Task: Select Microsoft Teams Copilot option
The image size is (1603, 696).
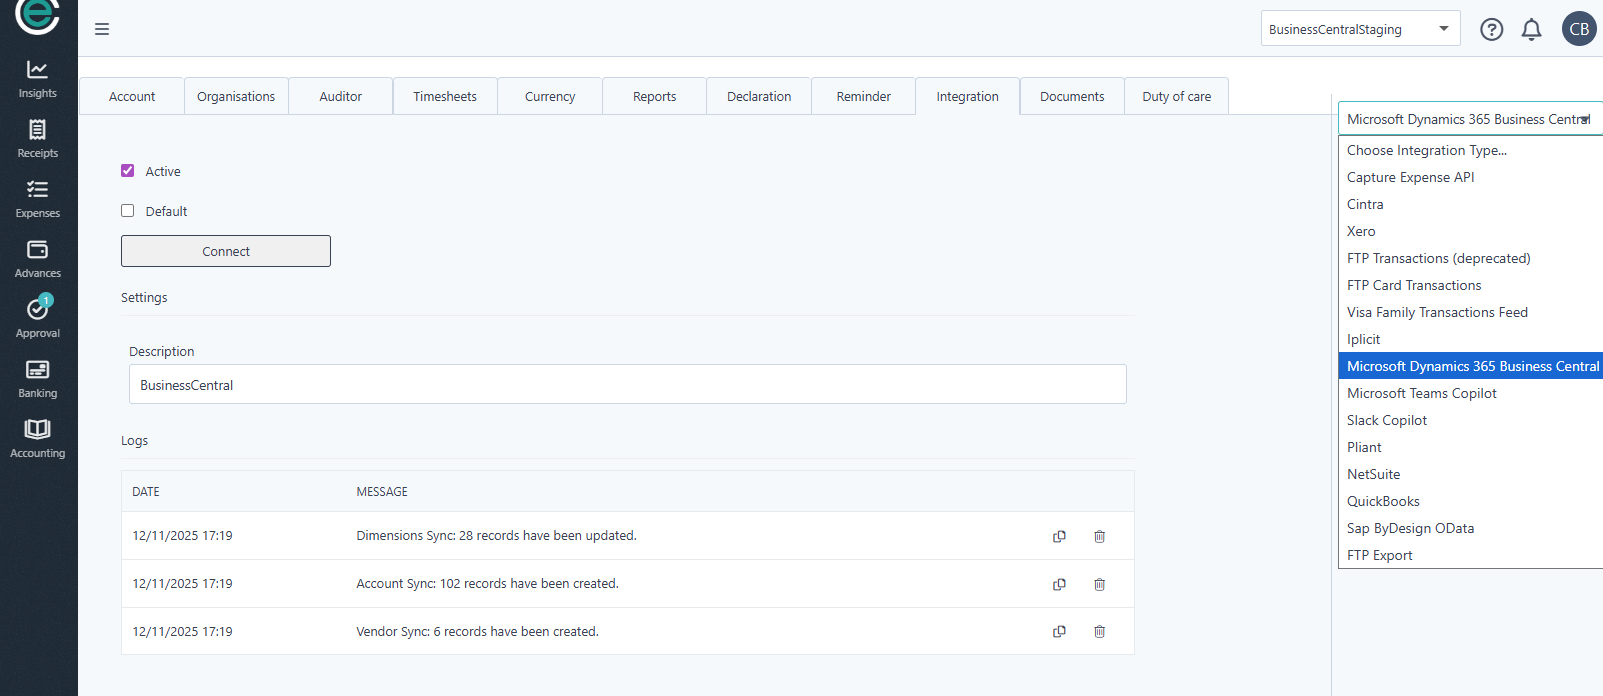Action: pos(1470,393)
